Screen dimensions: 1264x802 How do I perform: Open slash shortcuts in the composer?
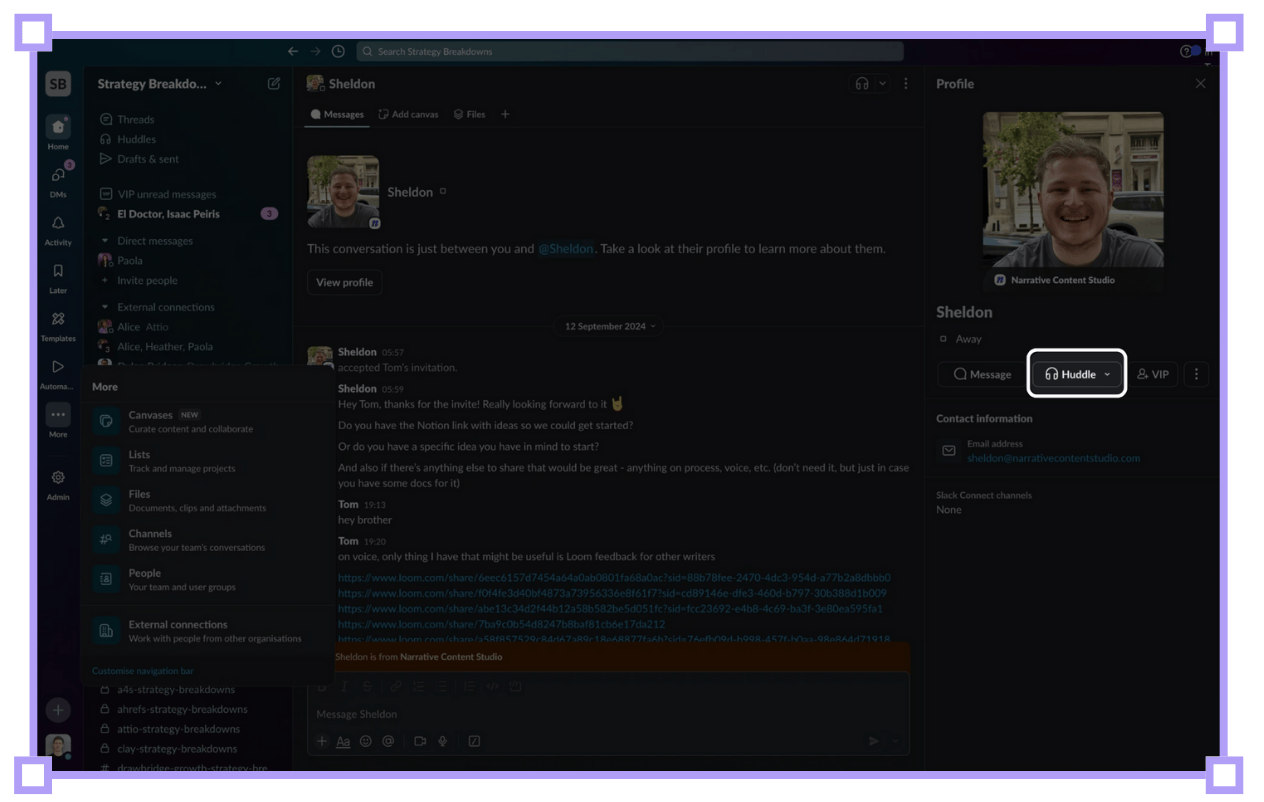pyautogui.click(x=474, y=741)
